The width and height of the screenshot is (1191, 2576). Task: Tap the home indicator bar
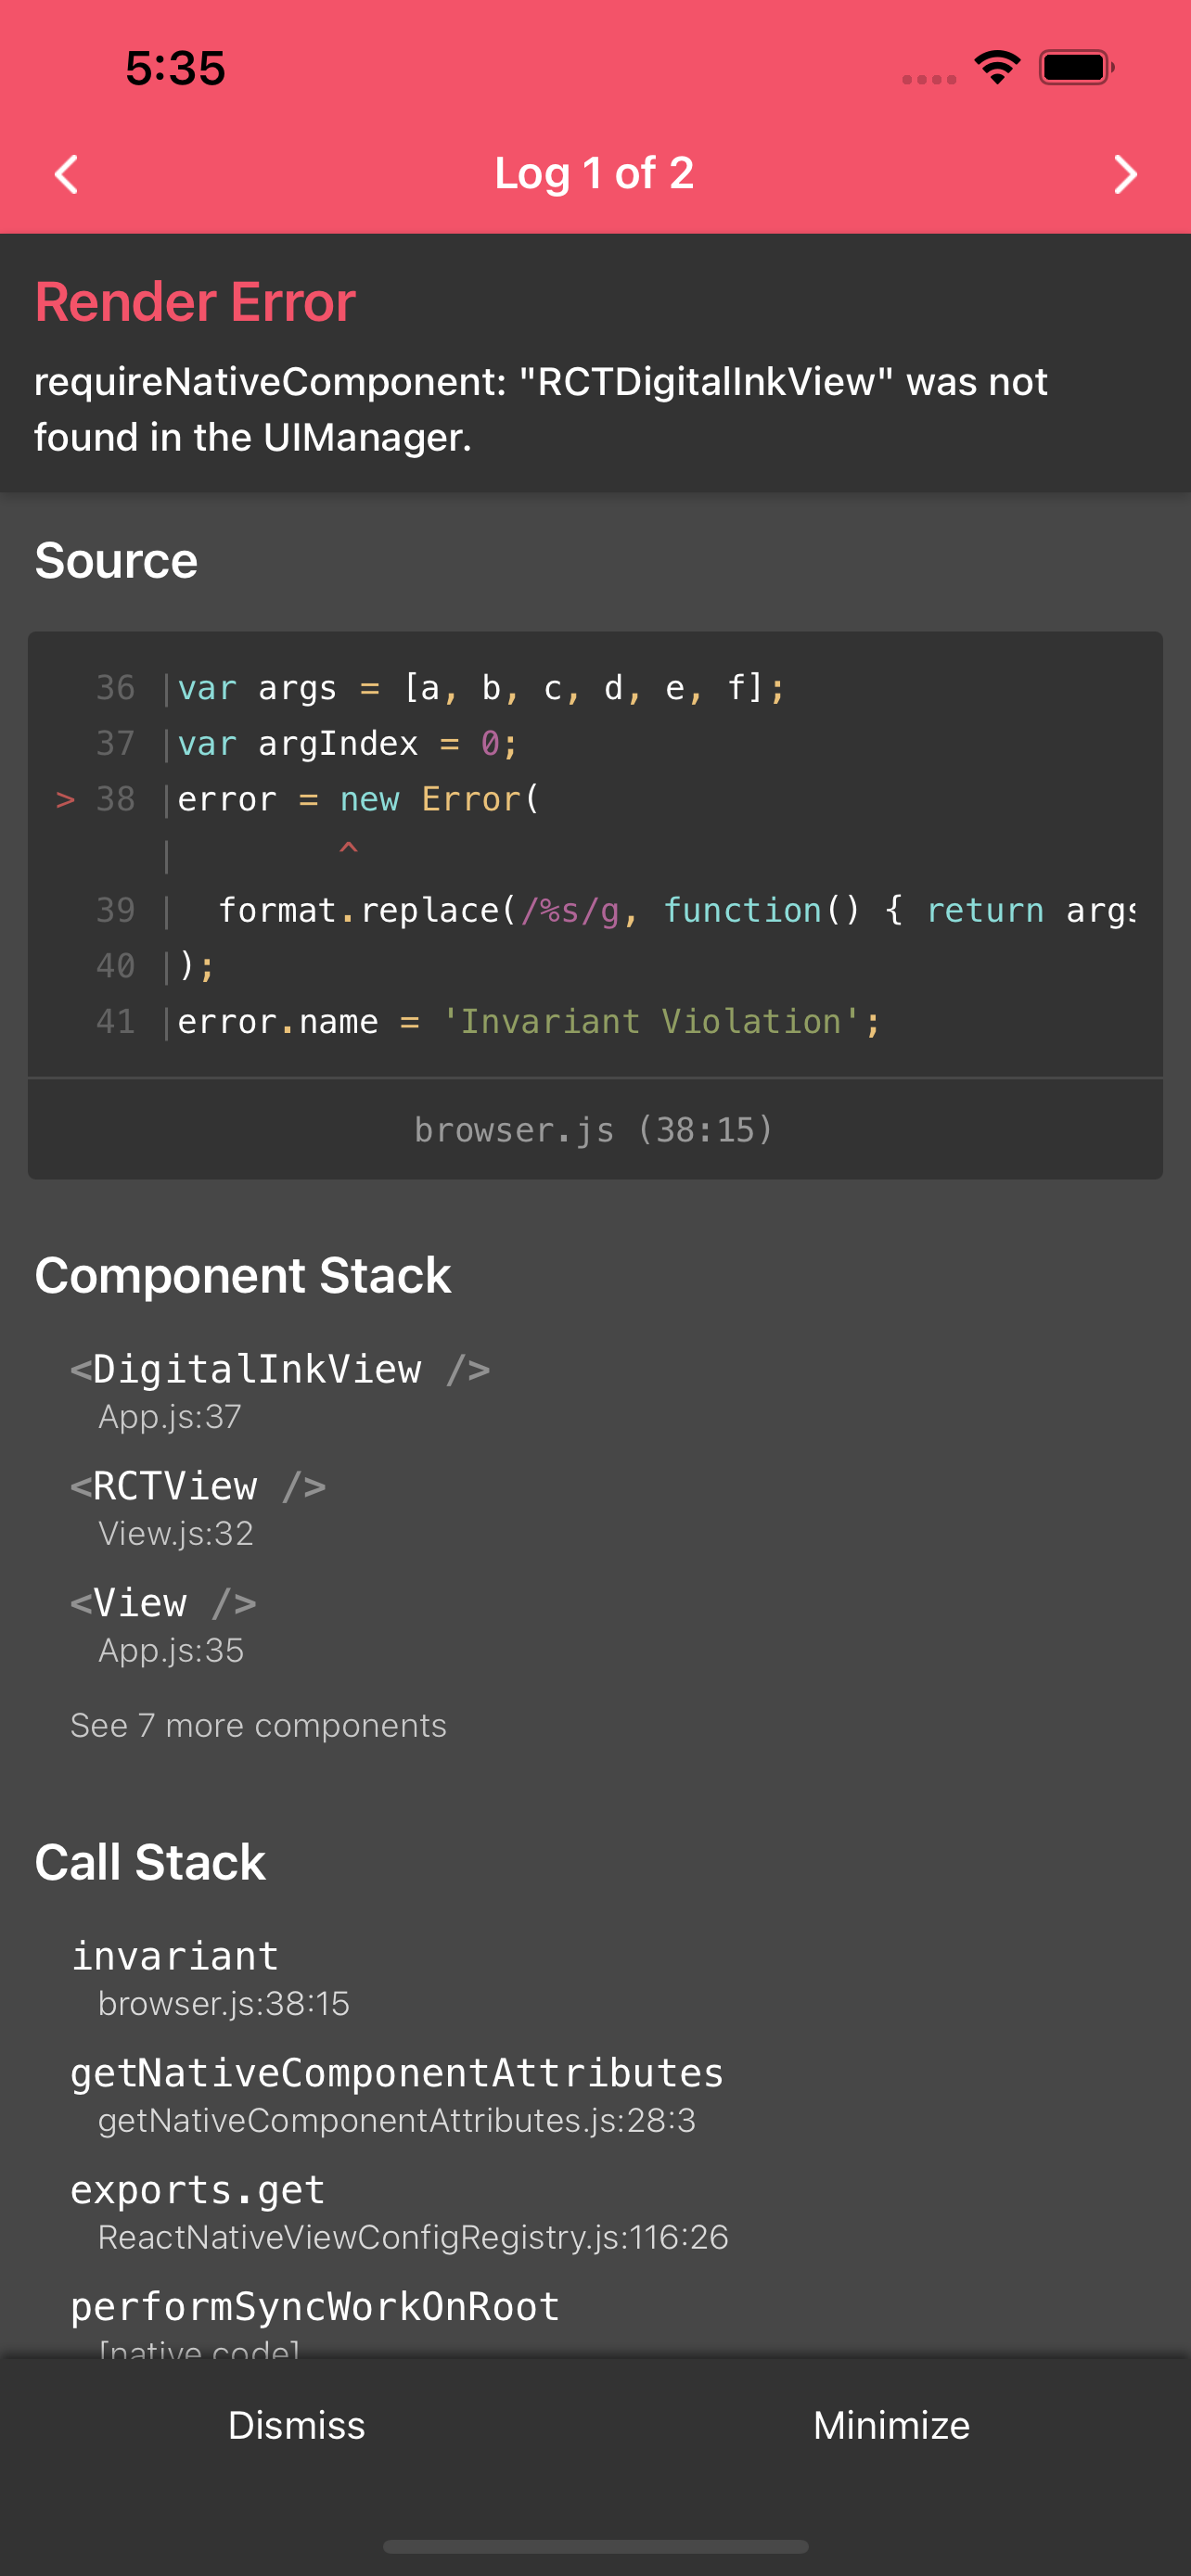pyautogui.click(x=595, y=2546)
